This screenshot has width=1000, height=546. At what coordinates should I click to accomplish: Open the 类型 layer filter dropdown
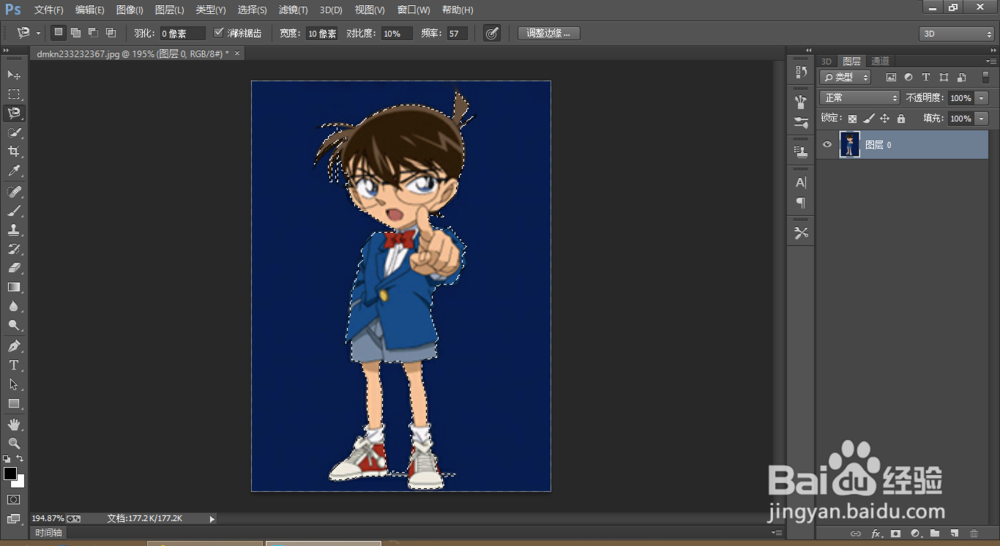845,77
